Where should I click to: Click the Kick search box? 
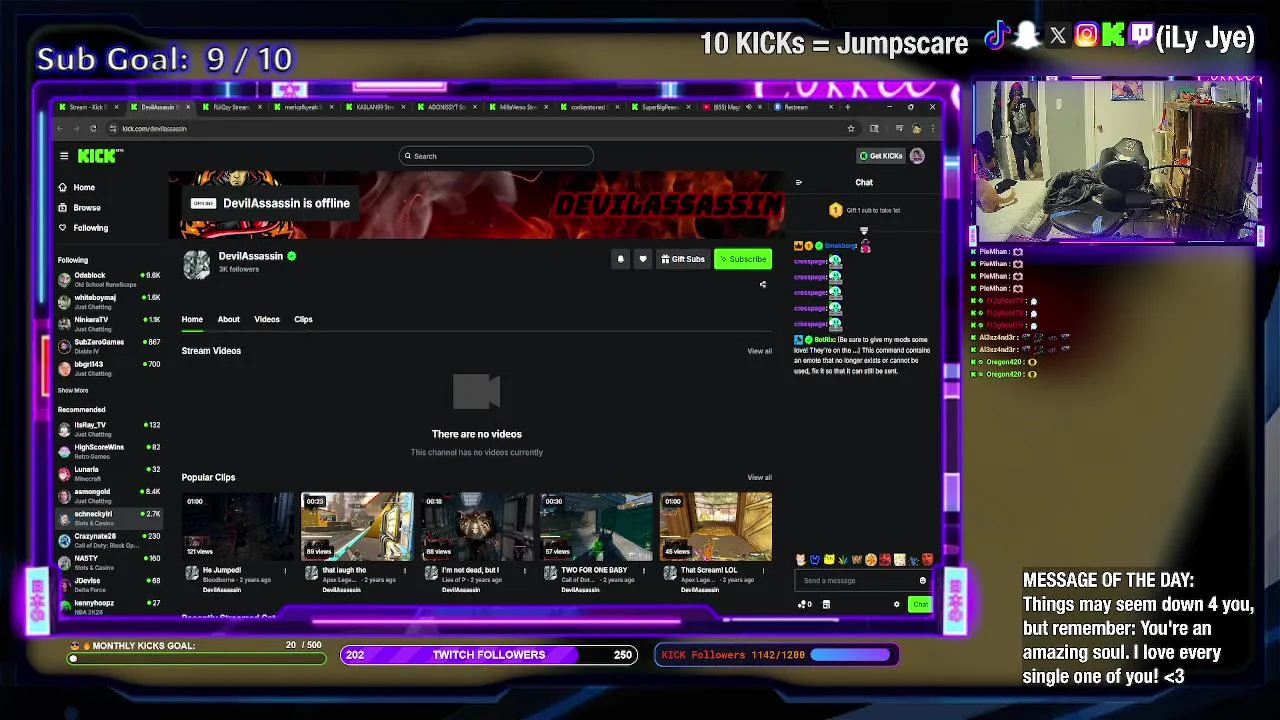click(x=496, y=156)
